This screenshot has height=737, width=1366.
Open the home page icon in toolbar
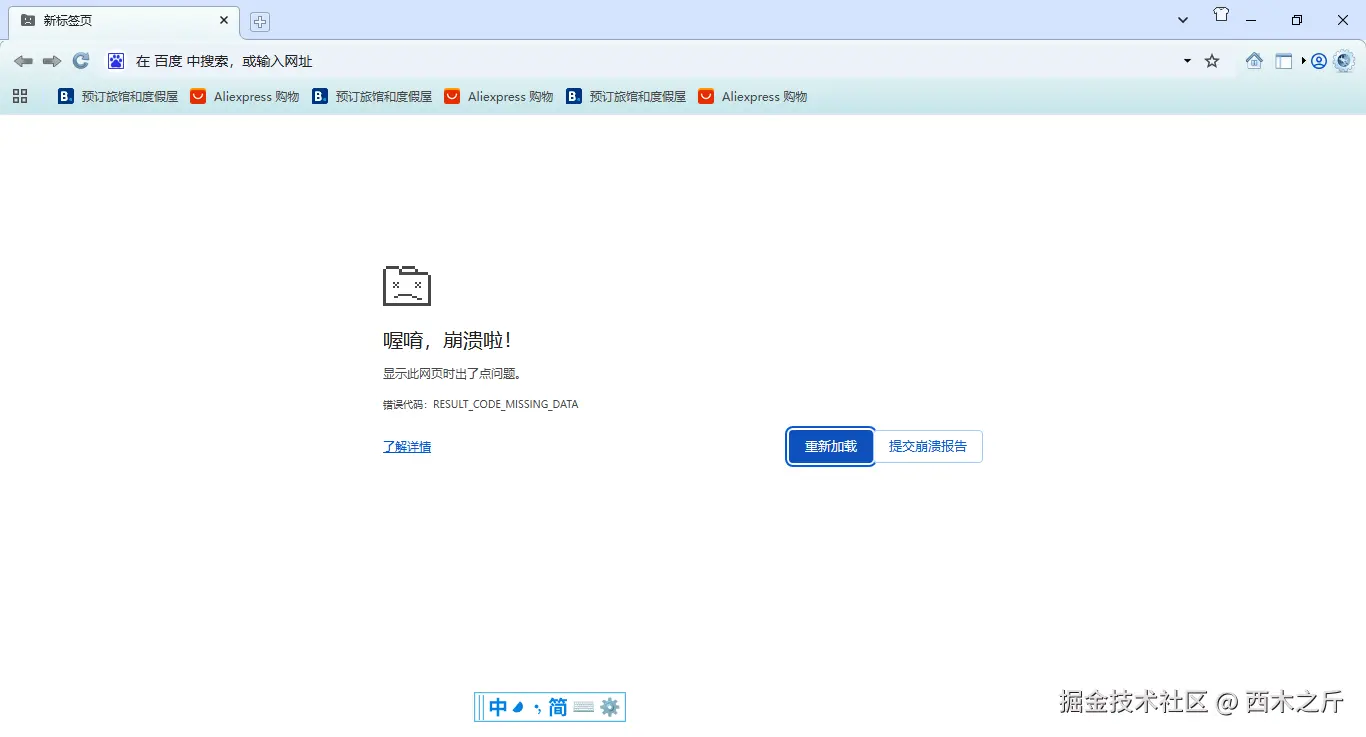click(x=1254, y=61)
